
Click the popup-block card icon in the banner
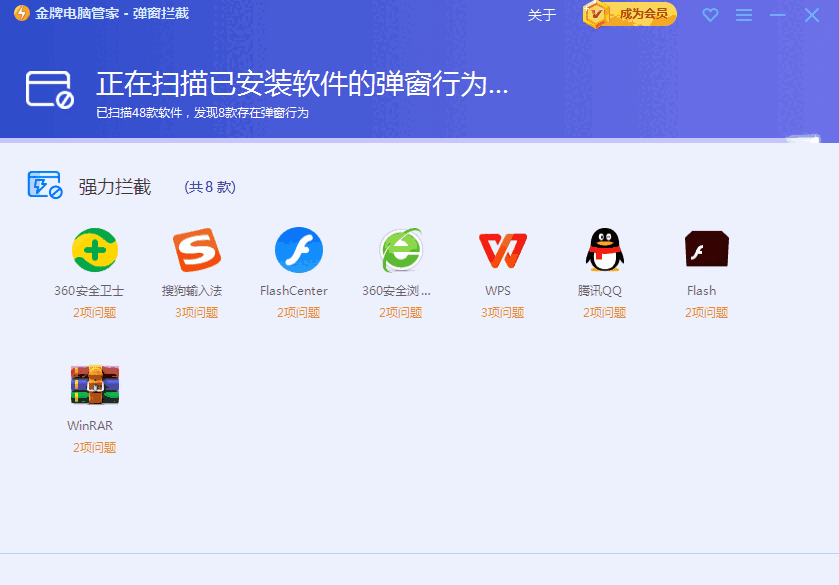(x=48, y=88)
